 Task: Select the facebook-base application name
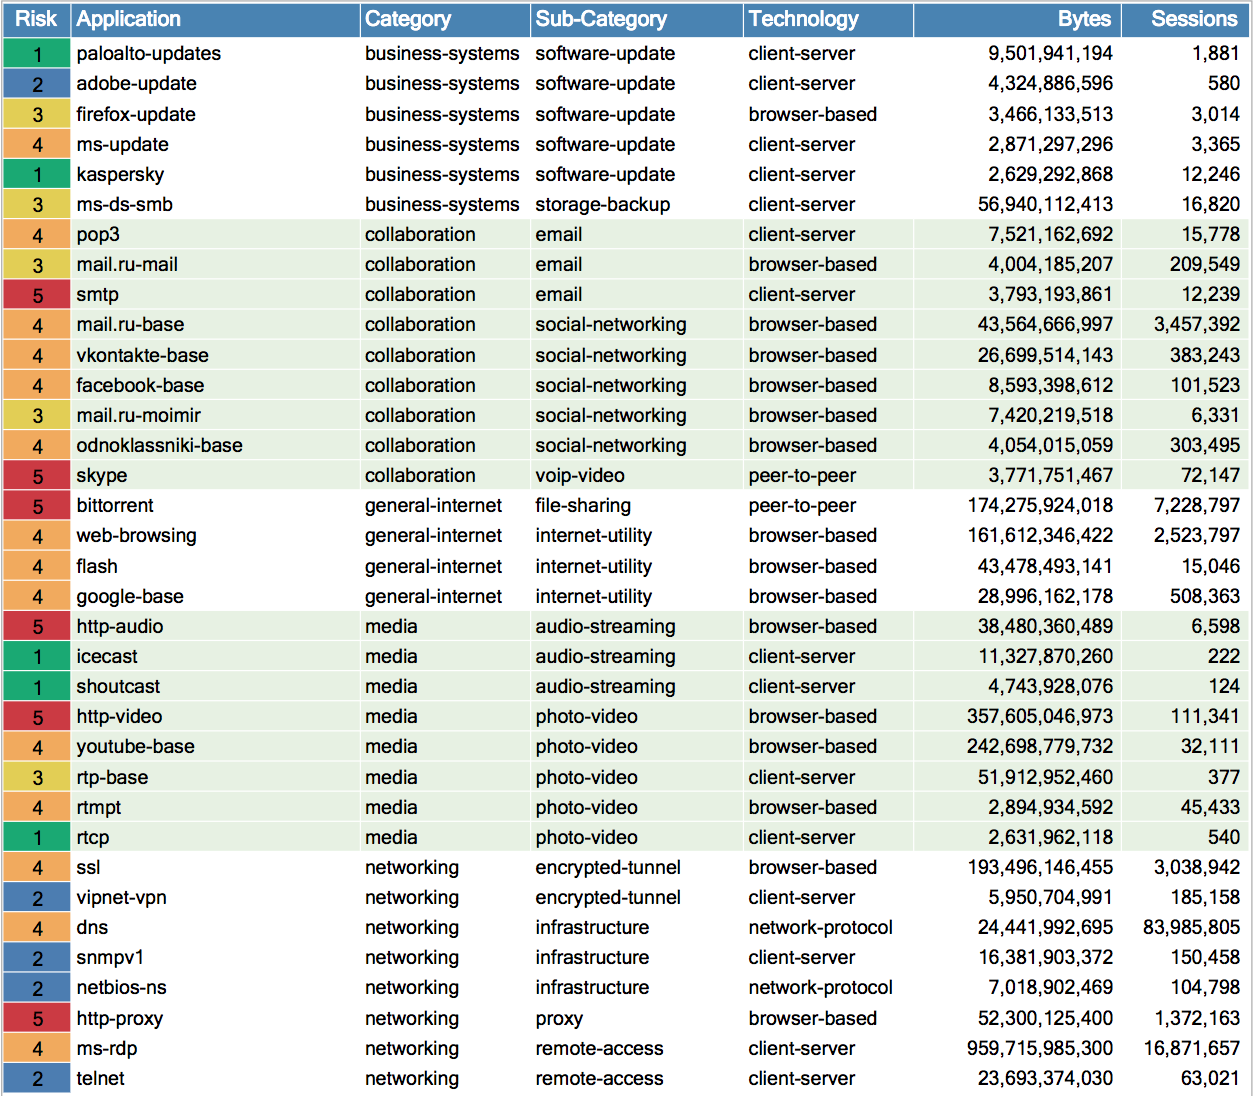point(140,385)
